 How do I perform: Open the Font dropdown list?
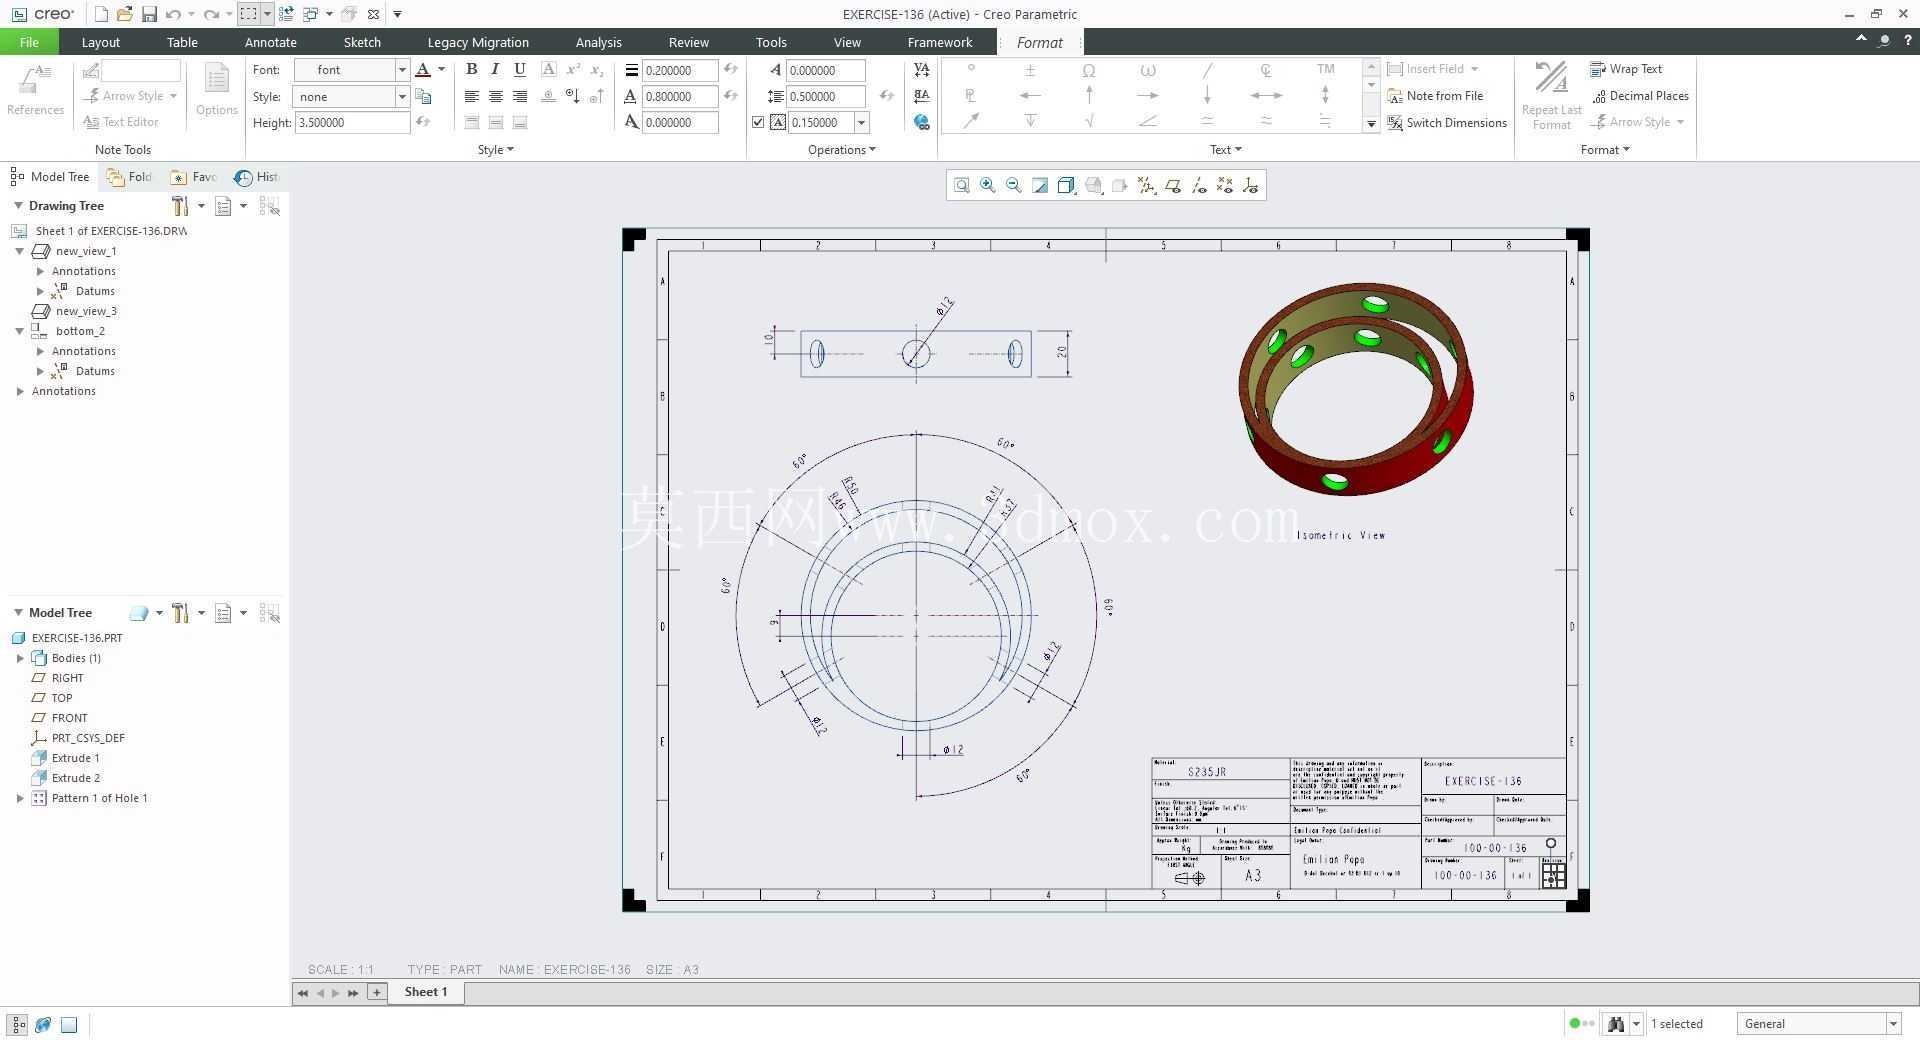coord(402,70)
